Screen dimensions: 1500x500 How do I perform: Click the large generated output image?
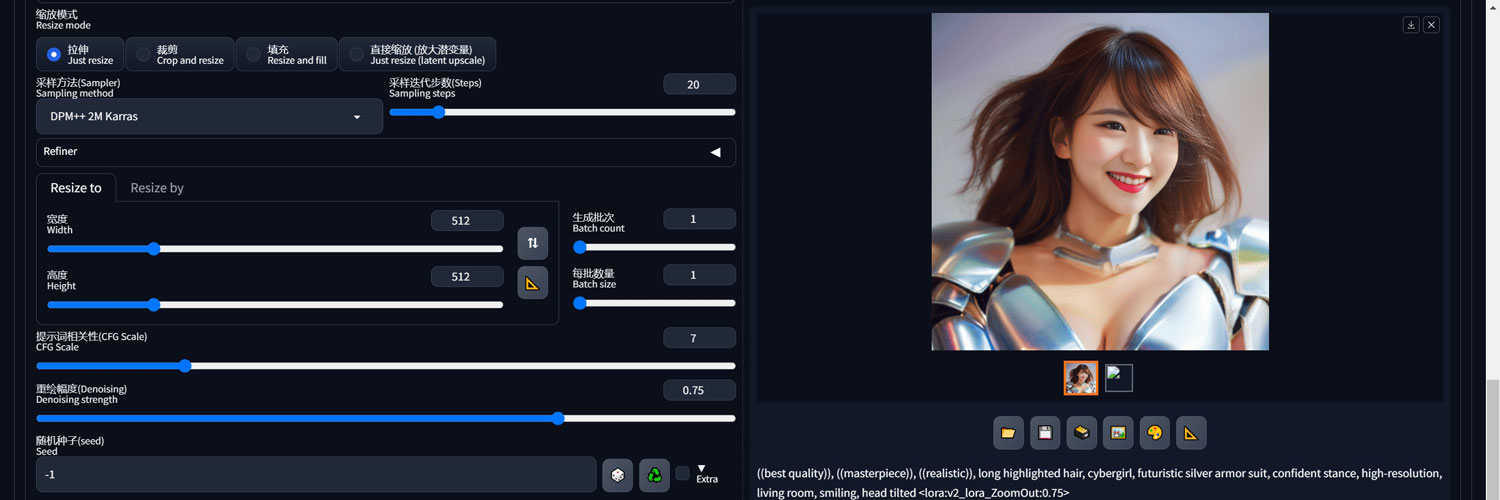click(x=1100, y=181)
